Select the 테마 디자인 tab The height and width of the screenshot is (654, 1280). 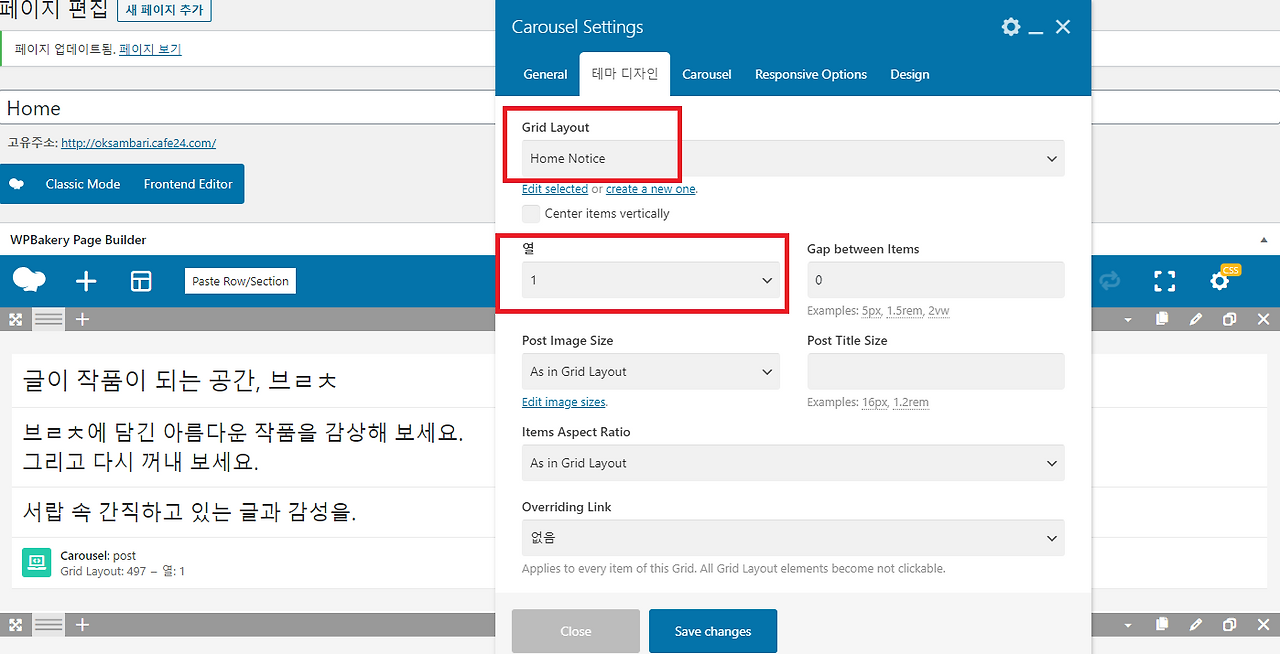[625, 74]
